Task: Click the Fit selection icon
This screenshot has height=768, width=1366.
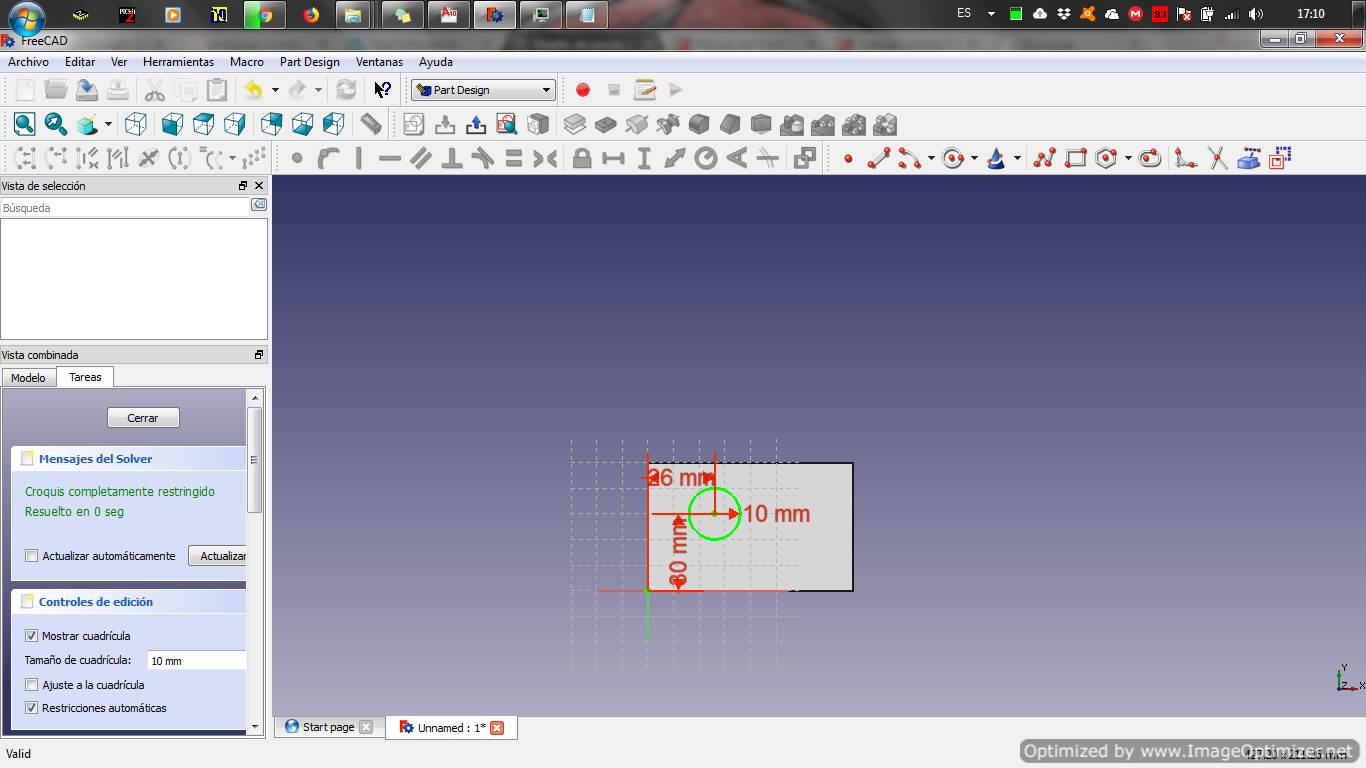Action: click(x=56, y=124)
